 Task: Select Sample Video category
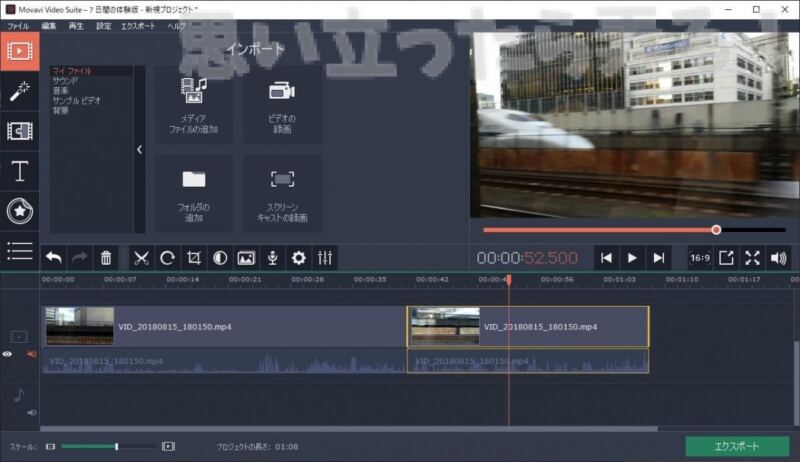[77, 100]
